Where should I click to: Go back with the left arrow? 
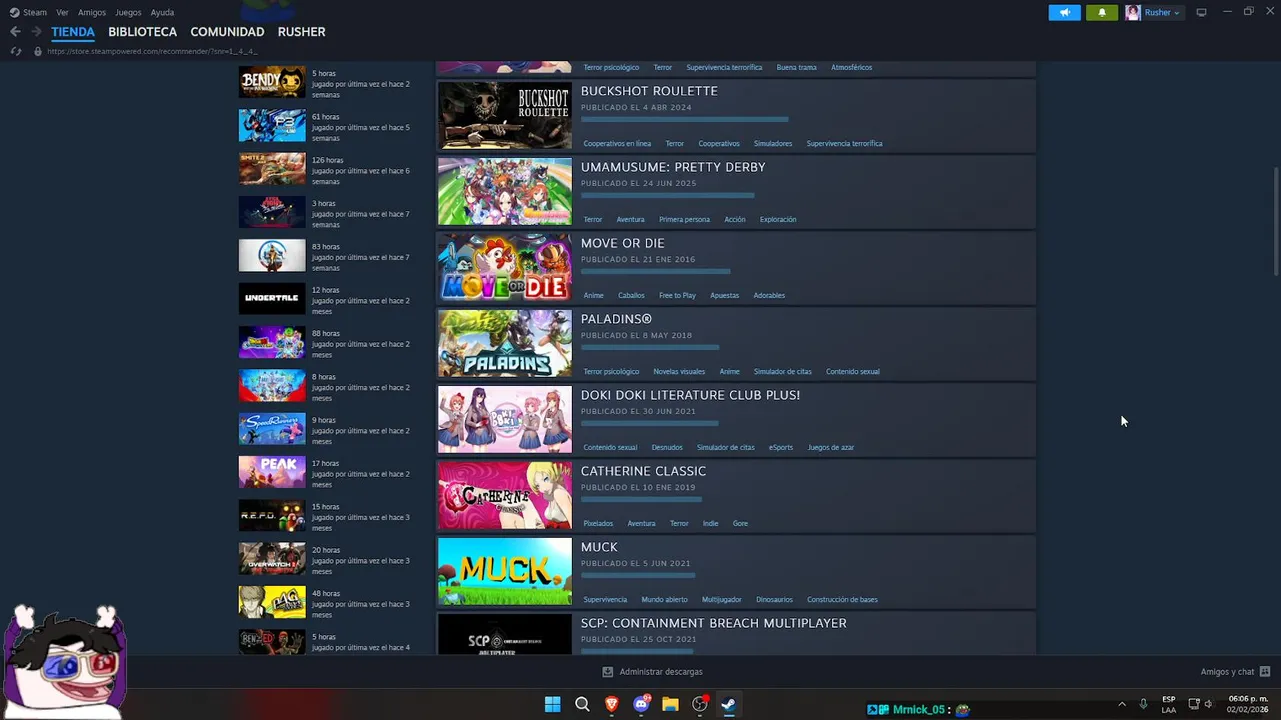(15, 32)
